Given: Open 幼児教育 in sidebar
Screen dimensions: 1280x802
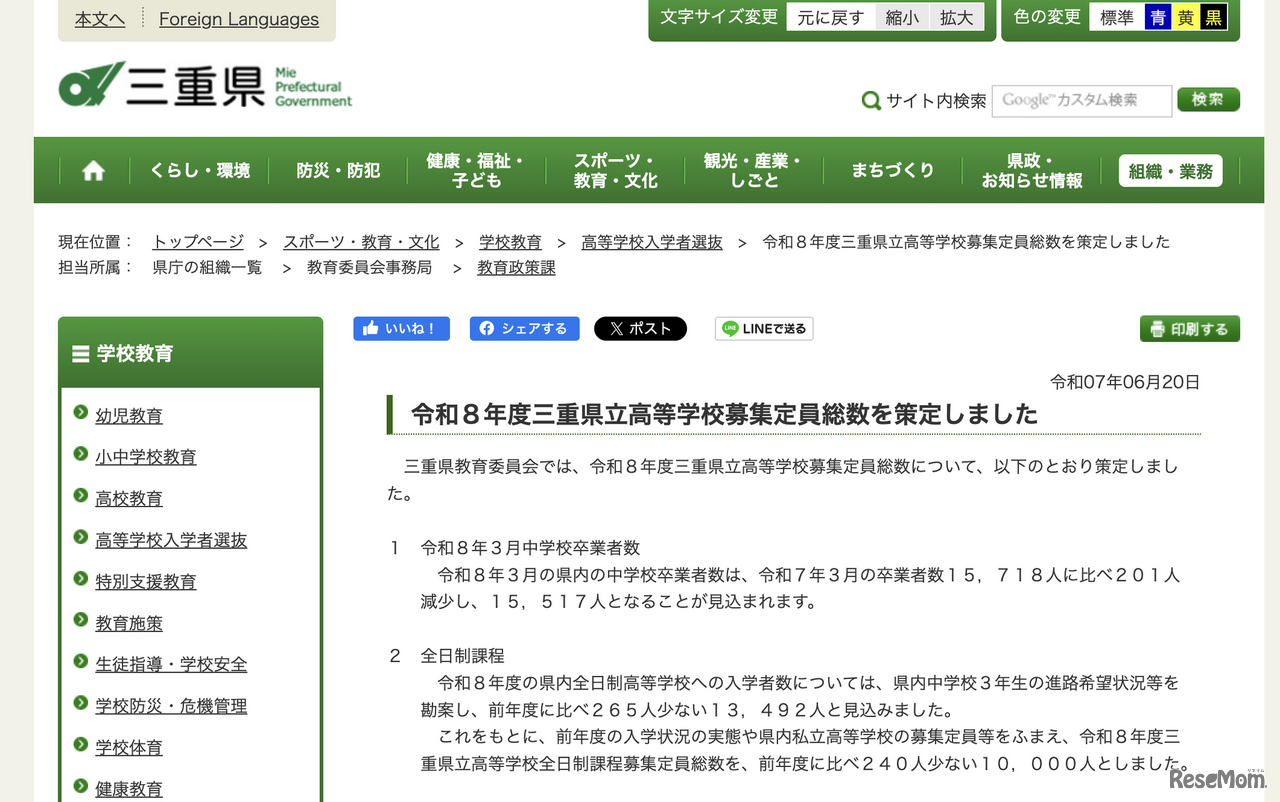Looking at the screenshot, I should (129, 416).
